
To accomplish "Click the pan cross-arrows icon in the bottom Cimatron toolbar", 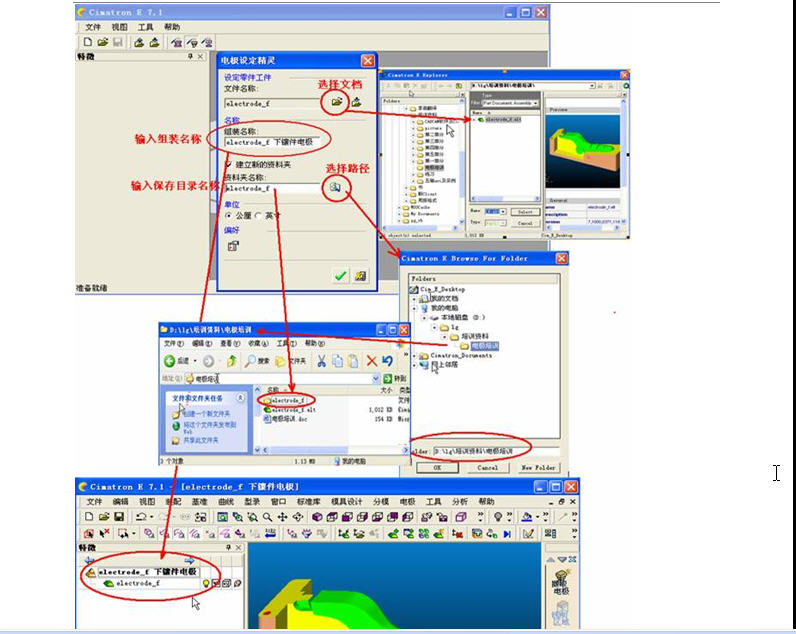I will [282, 517].
